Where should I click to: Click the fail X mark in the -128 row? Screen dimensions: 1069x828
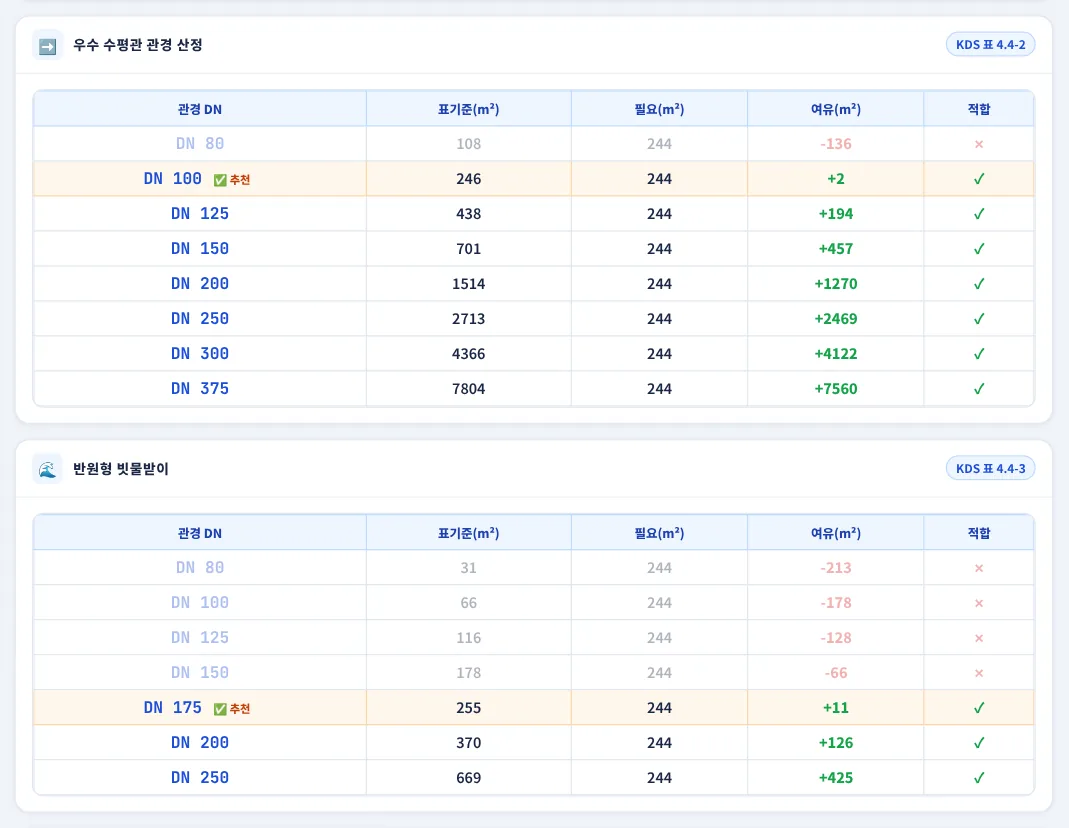tap(979, 638)
